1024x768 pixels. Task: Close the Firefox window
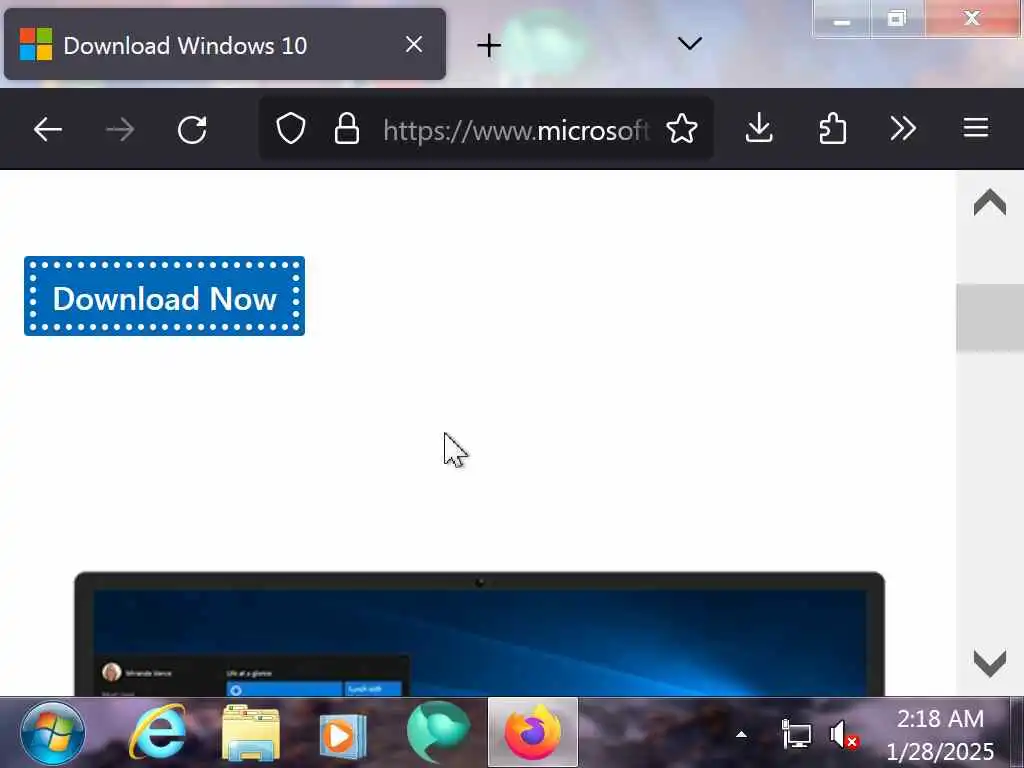[x=972, y=18]
